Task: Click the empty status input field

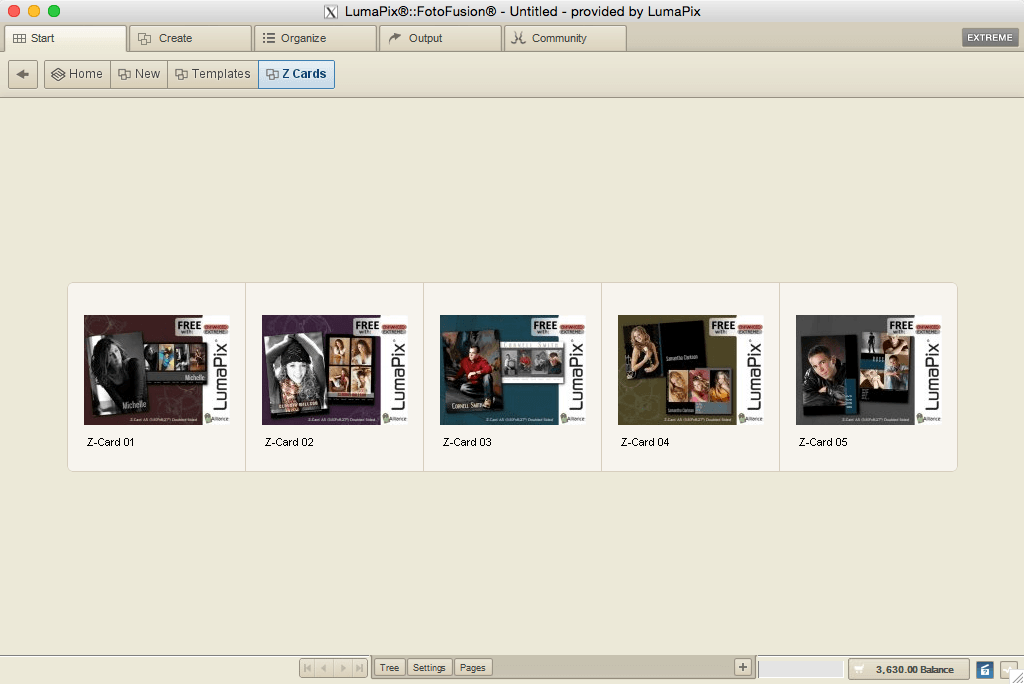Action: pyautogui.click(x=801, y=669)
